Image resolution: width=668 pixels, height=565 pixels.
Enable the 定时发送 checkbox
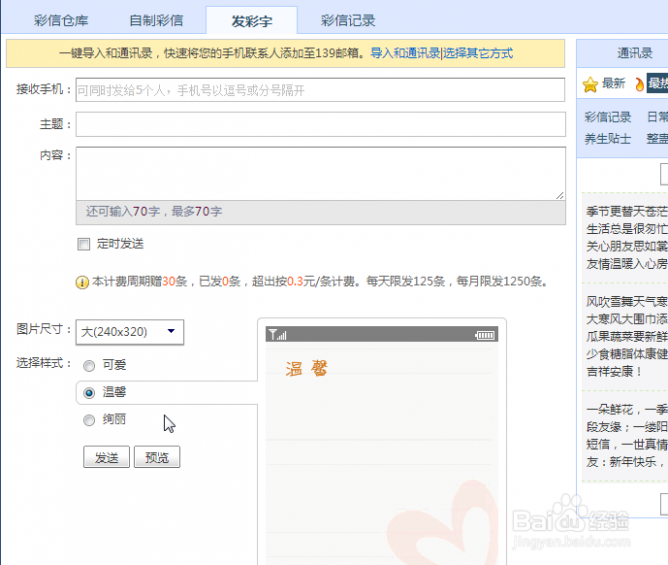(84, 244)
